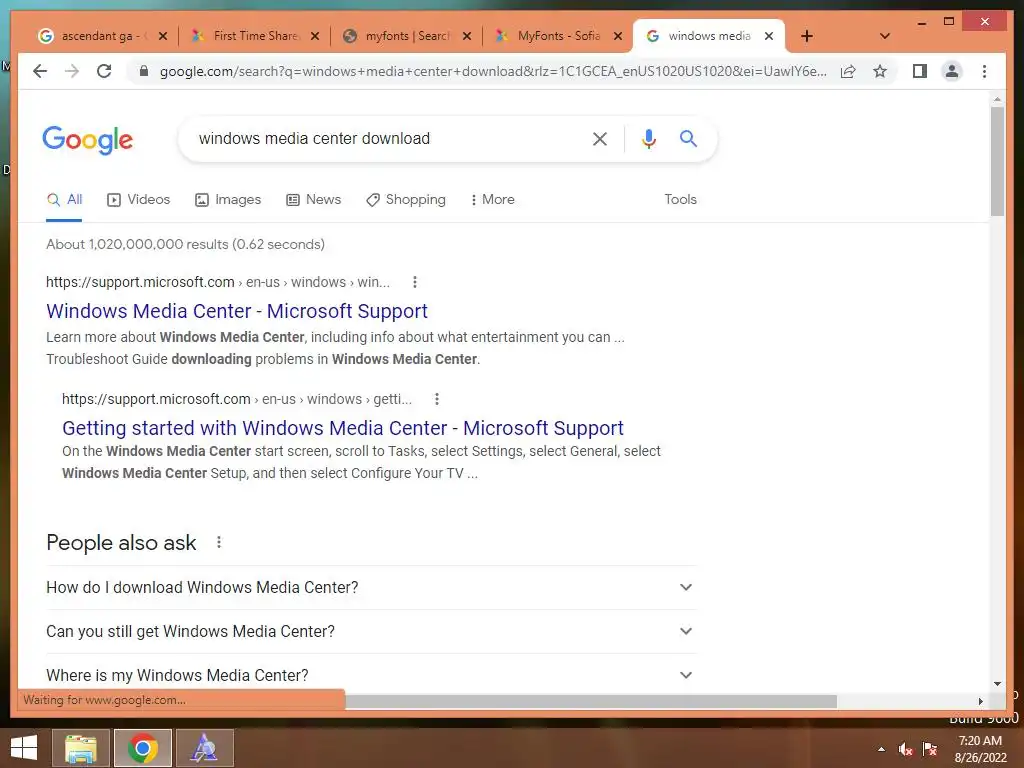Open the More filters dropdown
Screen dimensions: 1024x768
point(492,200)
